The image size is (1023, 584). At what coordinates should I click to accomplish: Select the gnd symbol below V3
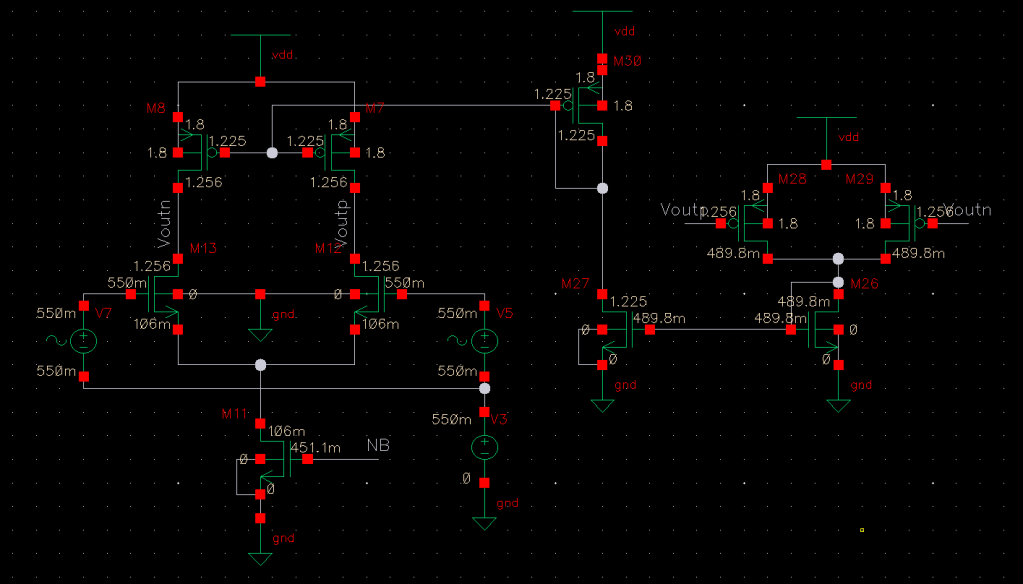point(484,520)
